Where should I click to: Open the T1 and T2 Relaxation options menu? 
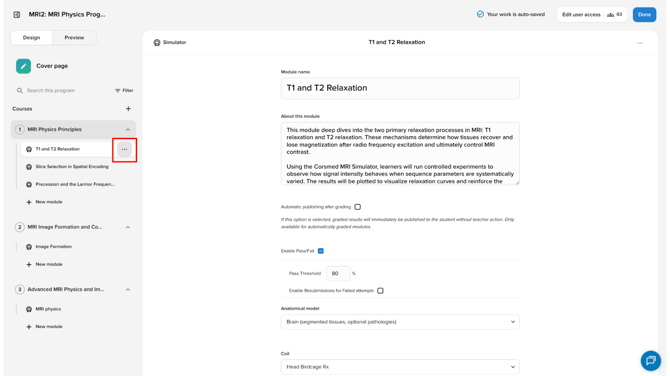pos(124,150)
